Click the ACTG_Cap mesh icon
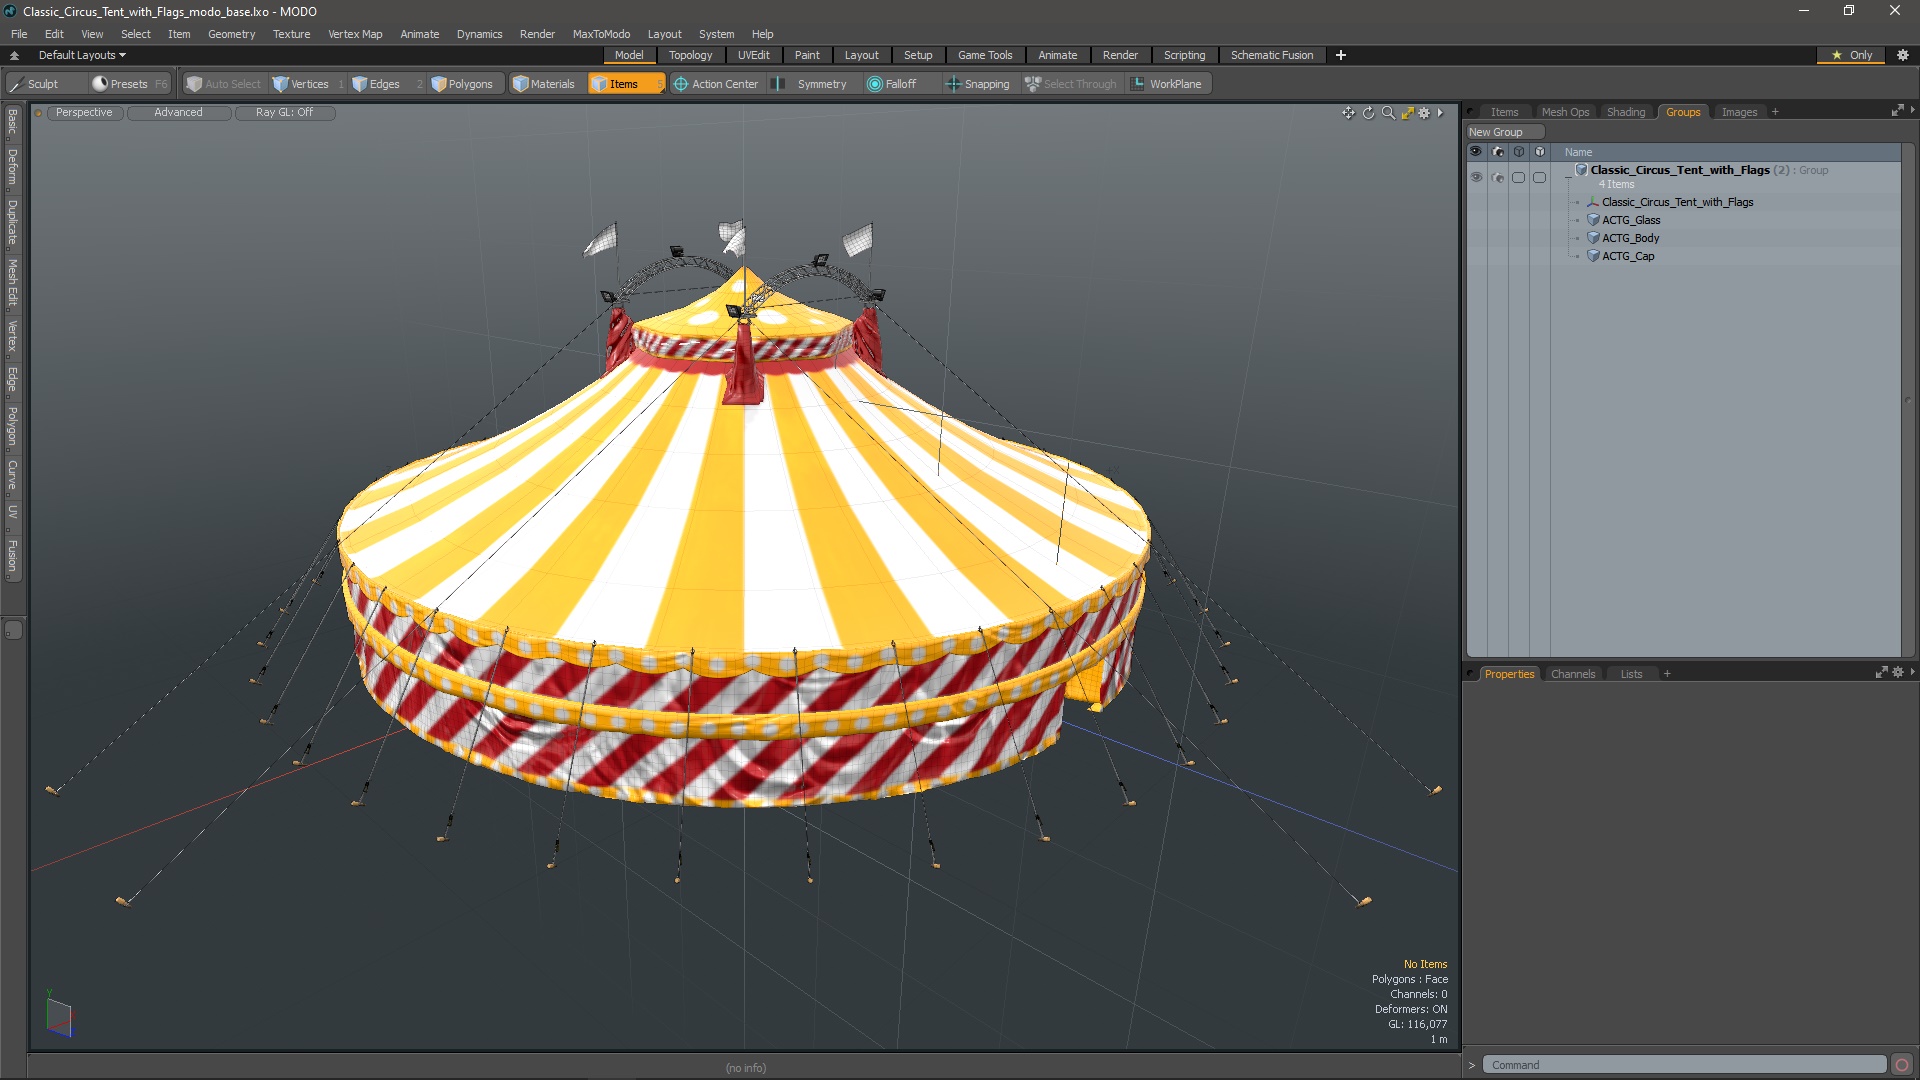 click(x=1593, y=256)
